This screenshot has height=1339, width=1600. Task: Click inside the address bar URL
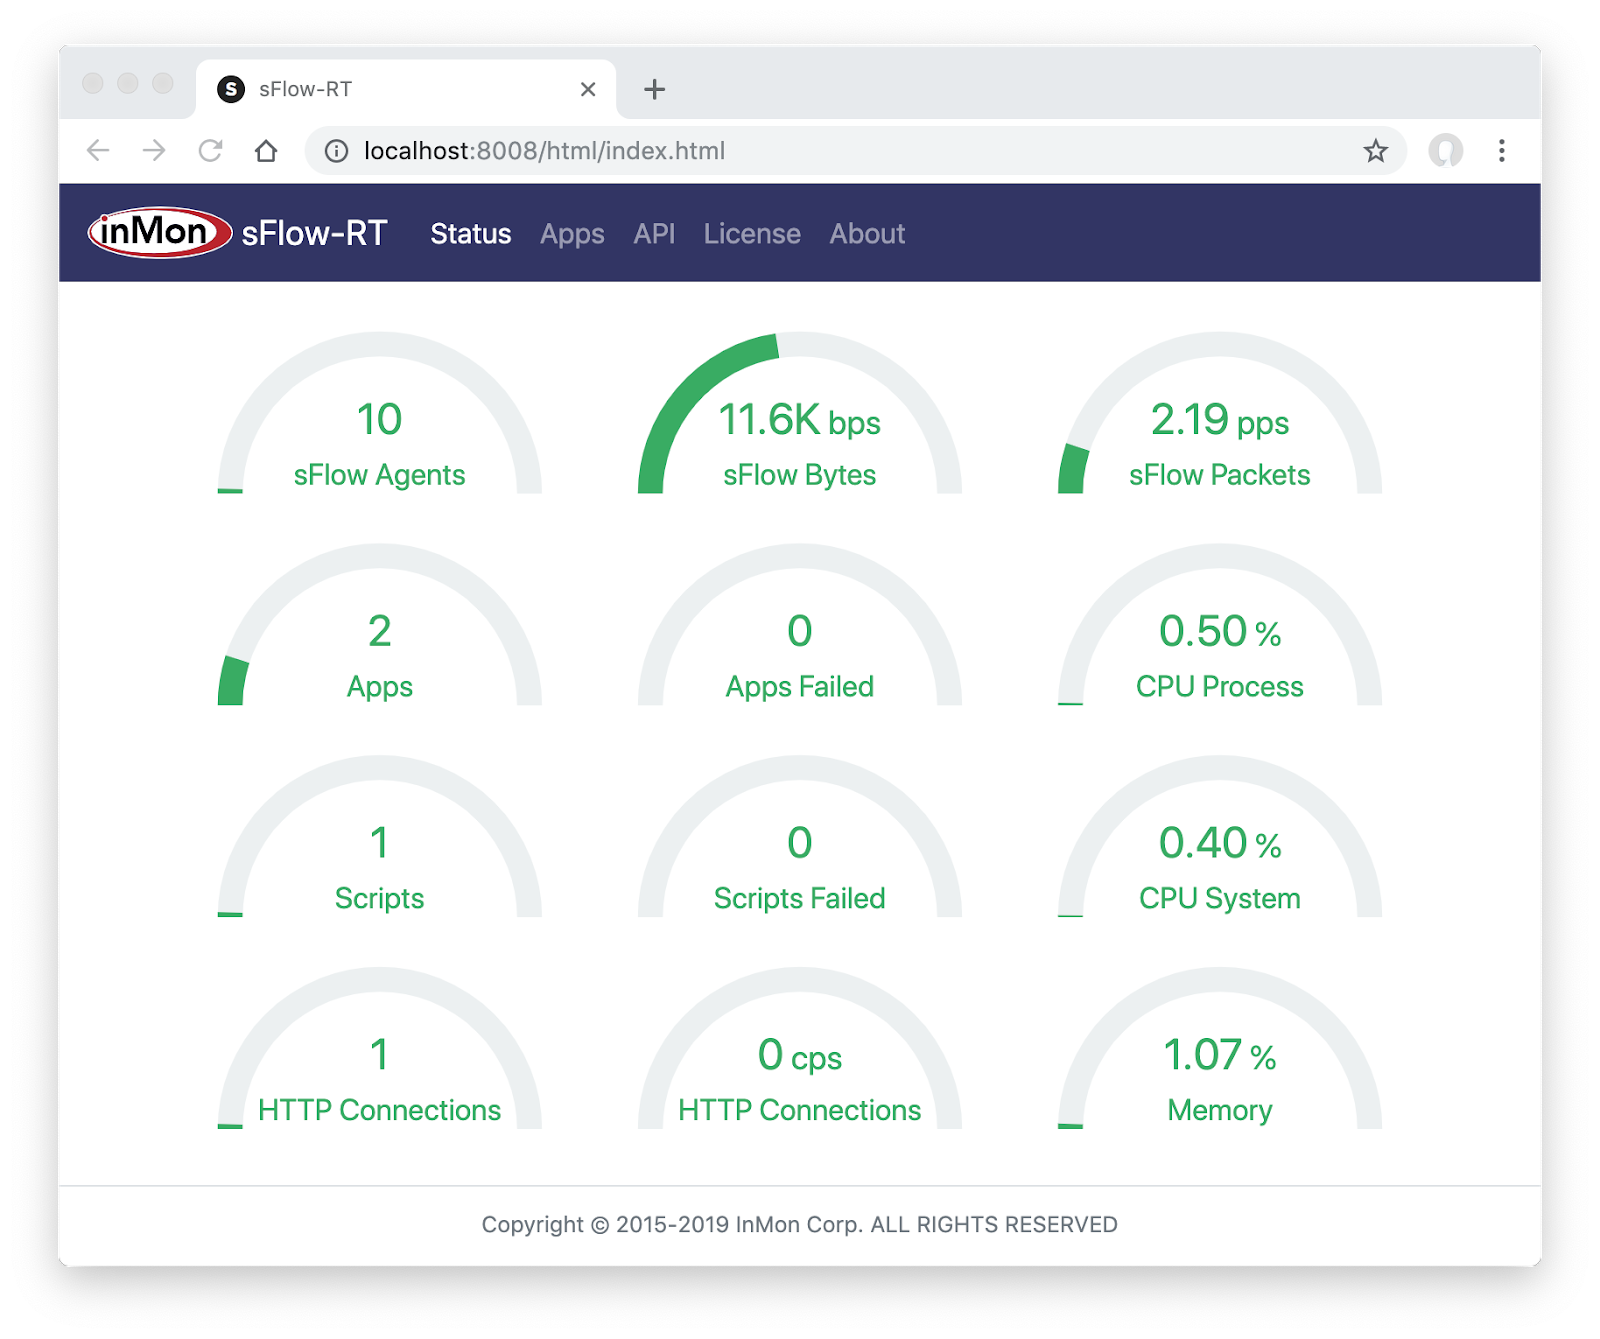click(545, 151)
